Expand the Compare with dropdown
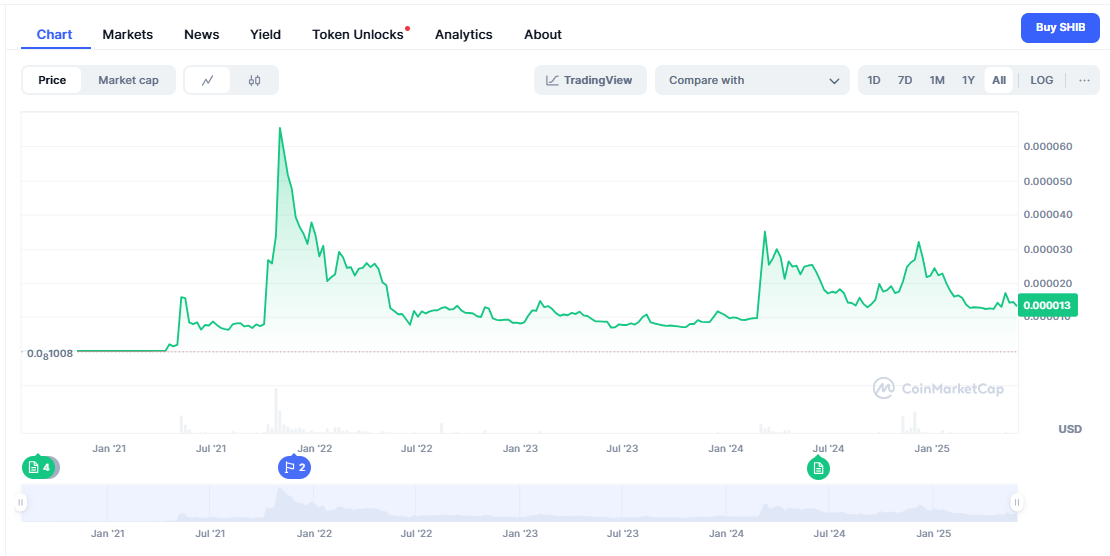Screen dimensions: 1110x556 pyautogui.click(x=752, y=80)
